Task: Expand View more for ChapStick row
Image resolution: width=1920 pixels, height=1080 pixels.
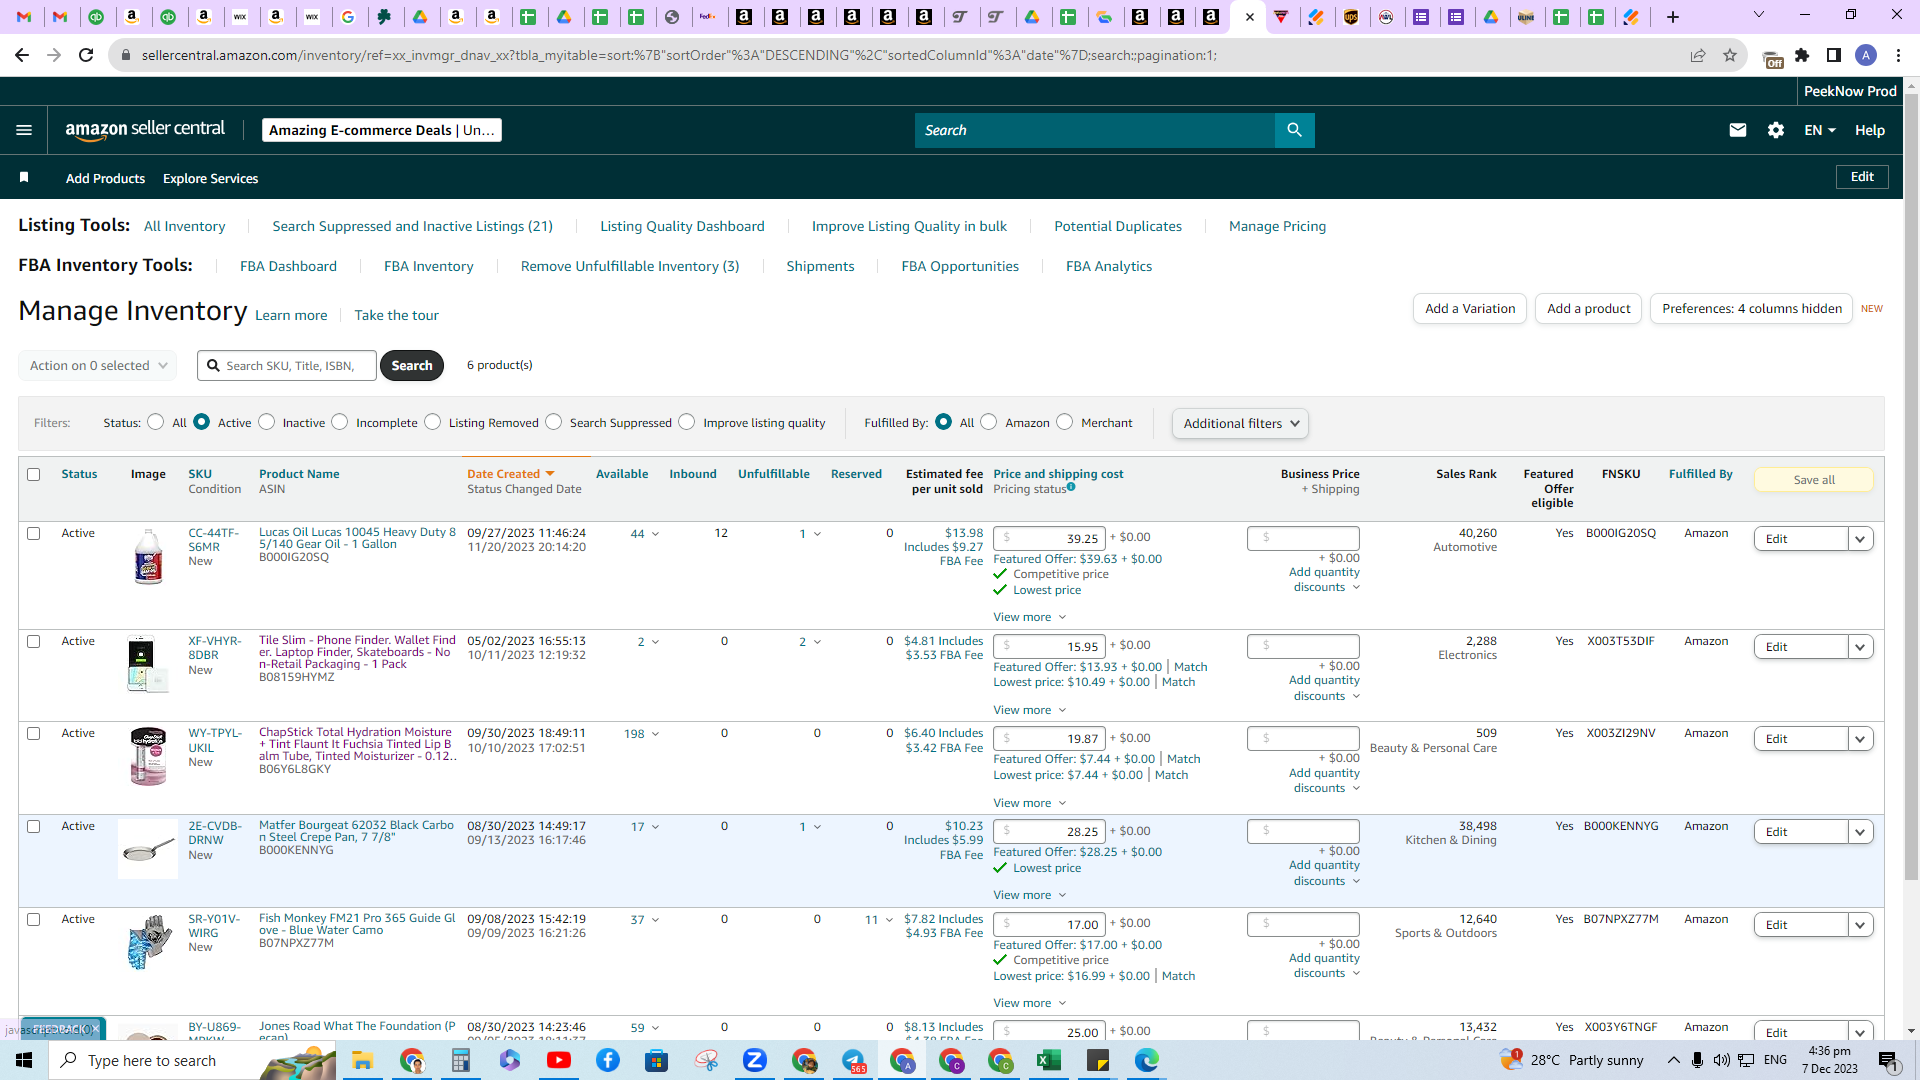Action: (1030, 803)
